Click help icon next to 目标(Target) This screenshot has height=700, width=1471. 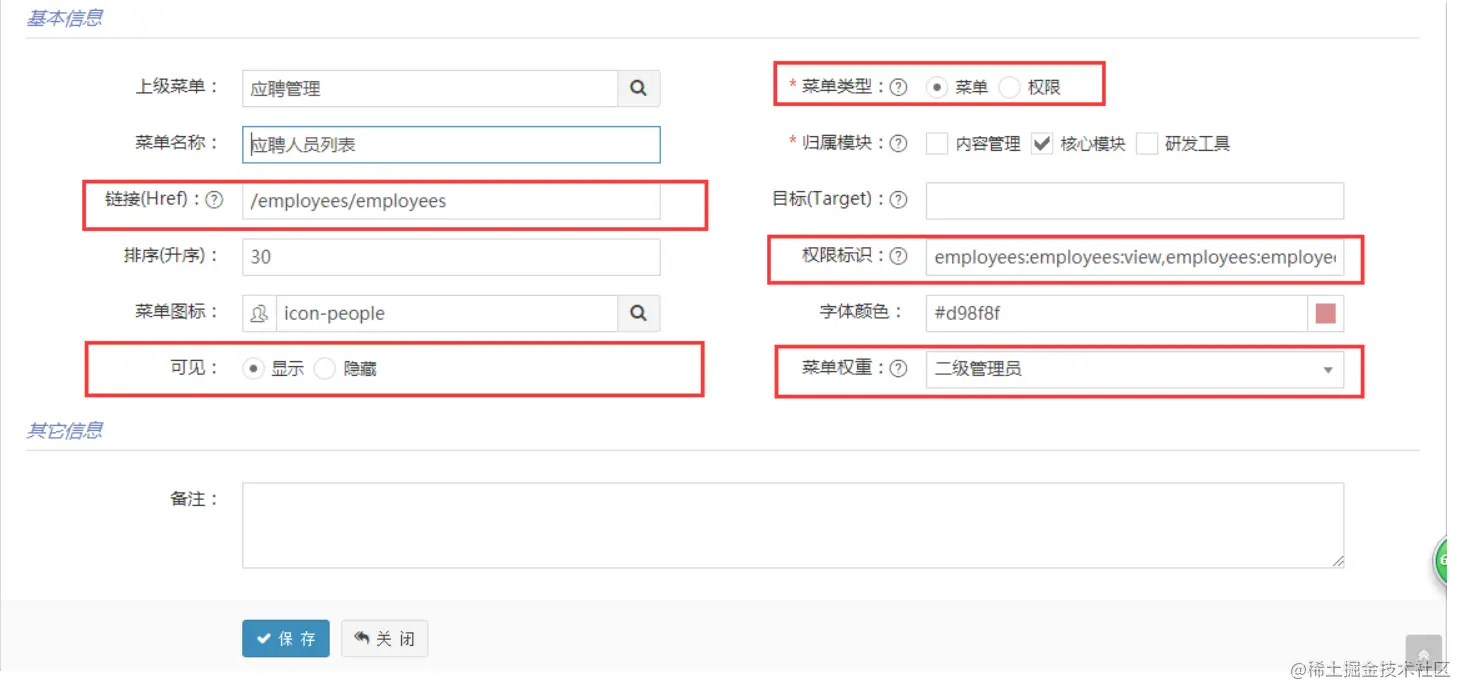tap(898, 200)
